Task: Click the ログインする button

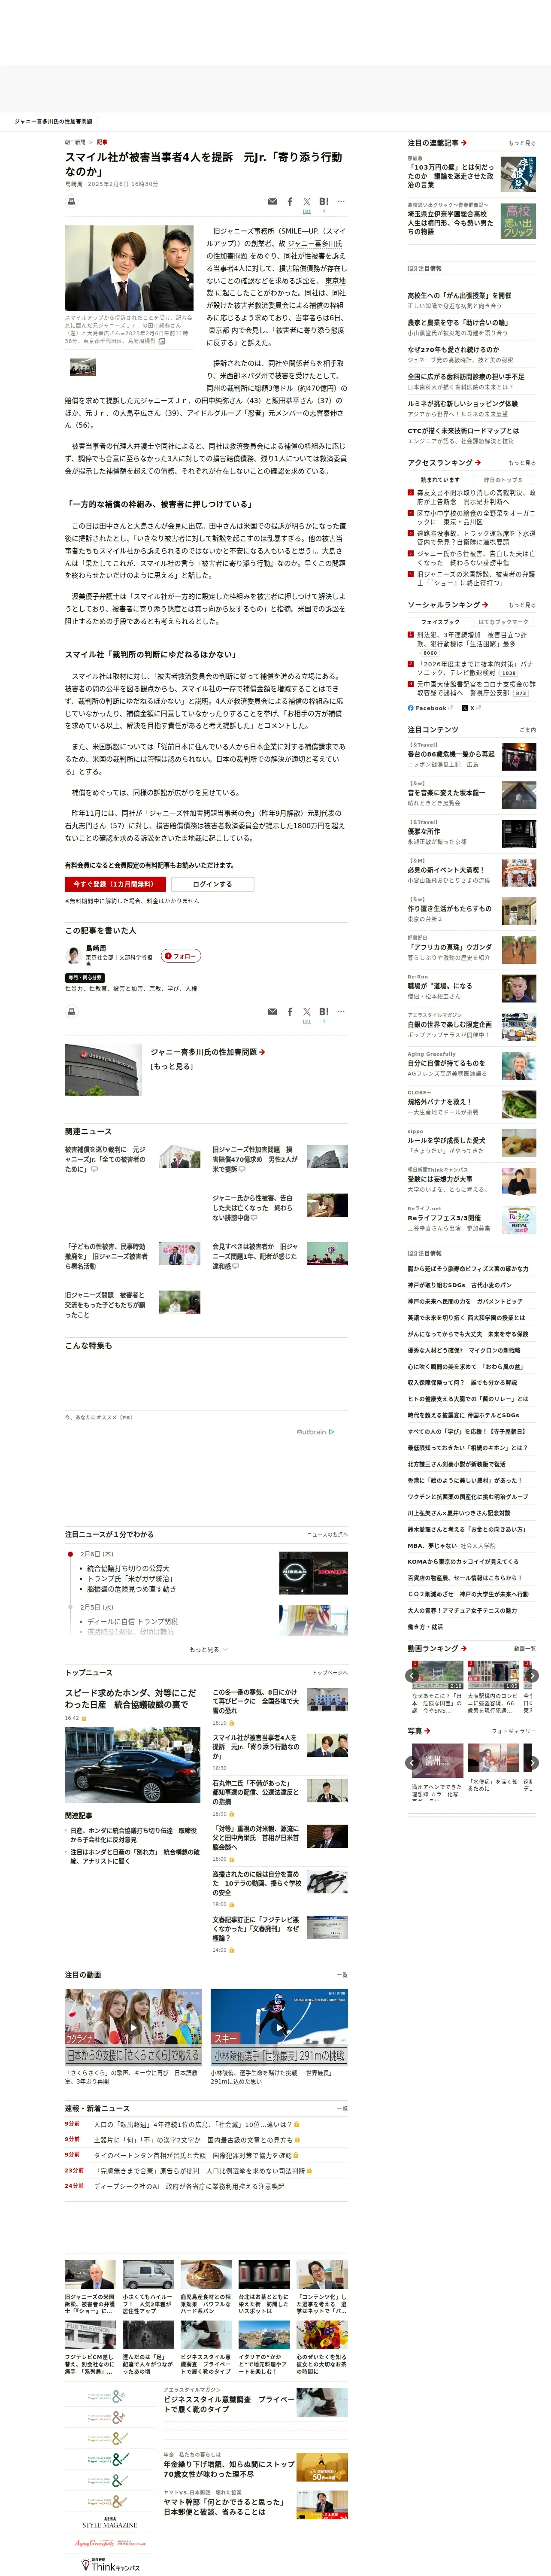Action: coord(212,884)
